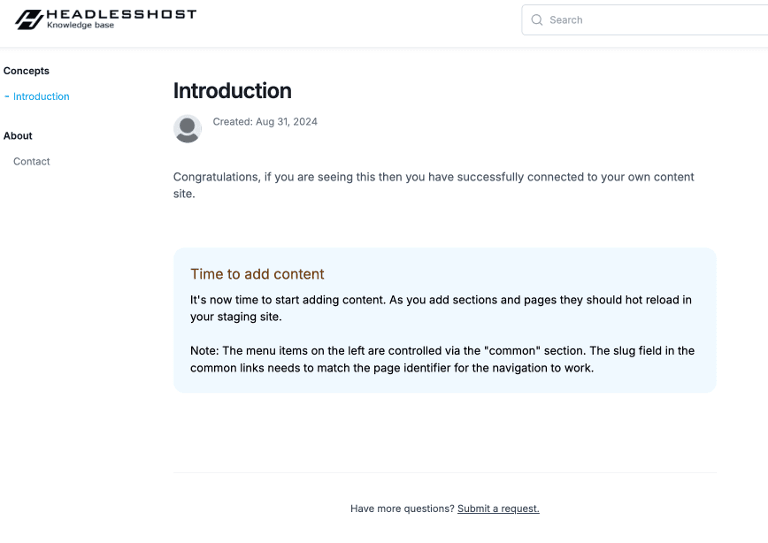Click the hot reload paragraph in callout

[440, 308]
